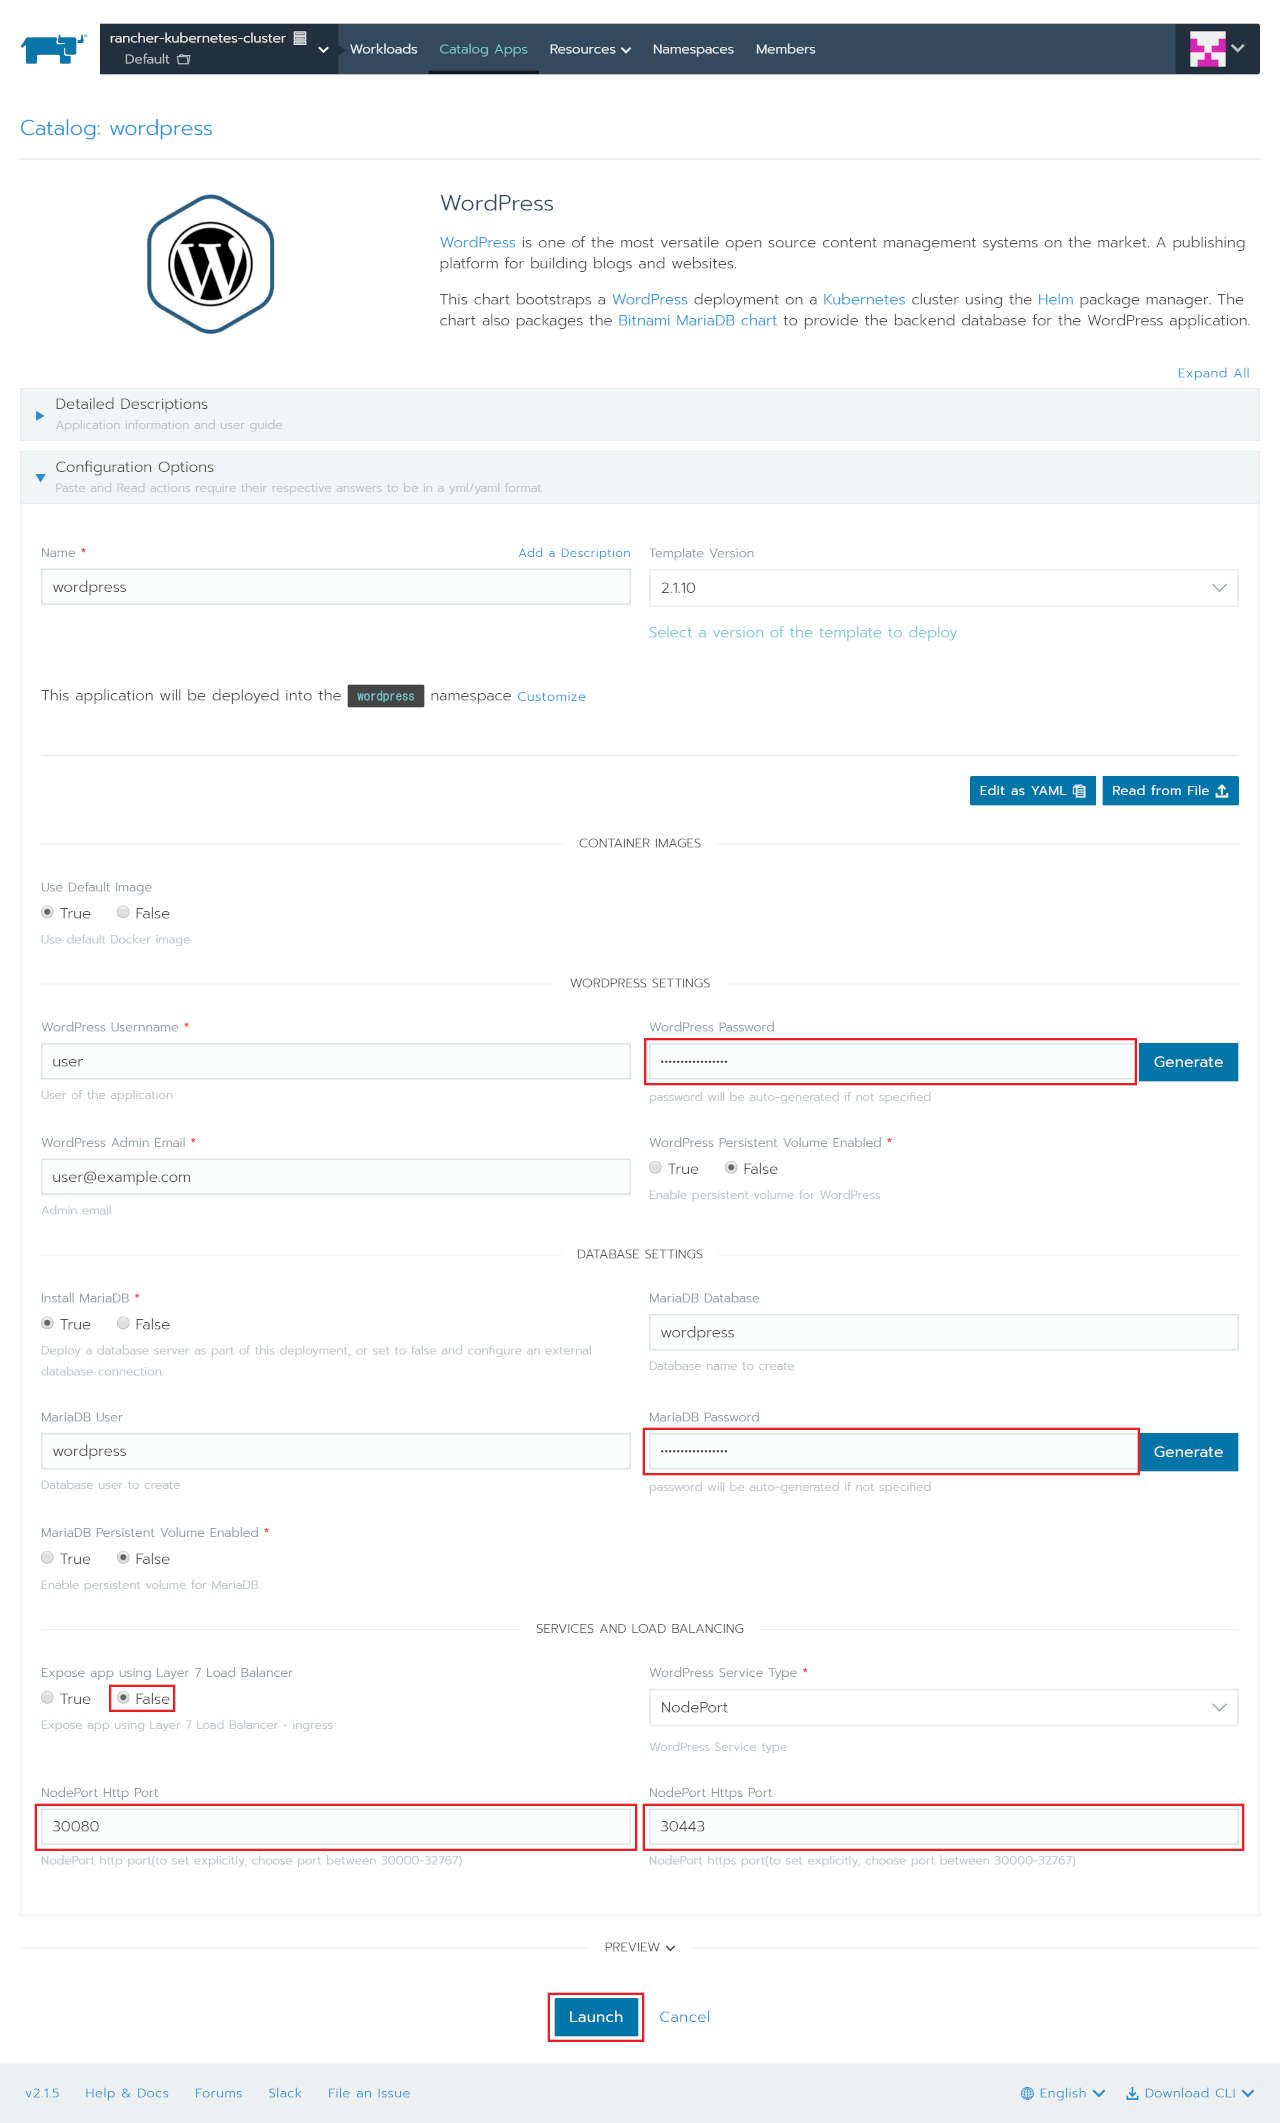Click the Launch button
Screen dimensions: 1280x2123
click(595, 2017)
